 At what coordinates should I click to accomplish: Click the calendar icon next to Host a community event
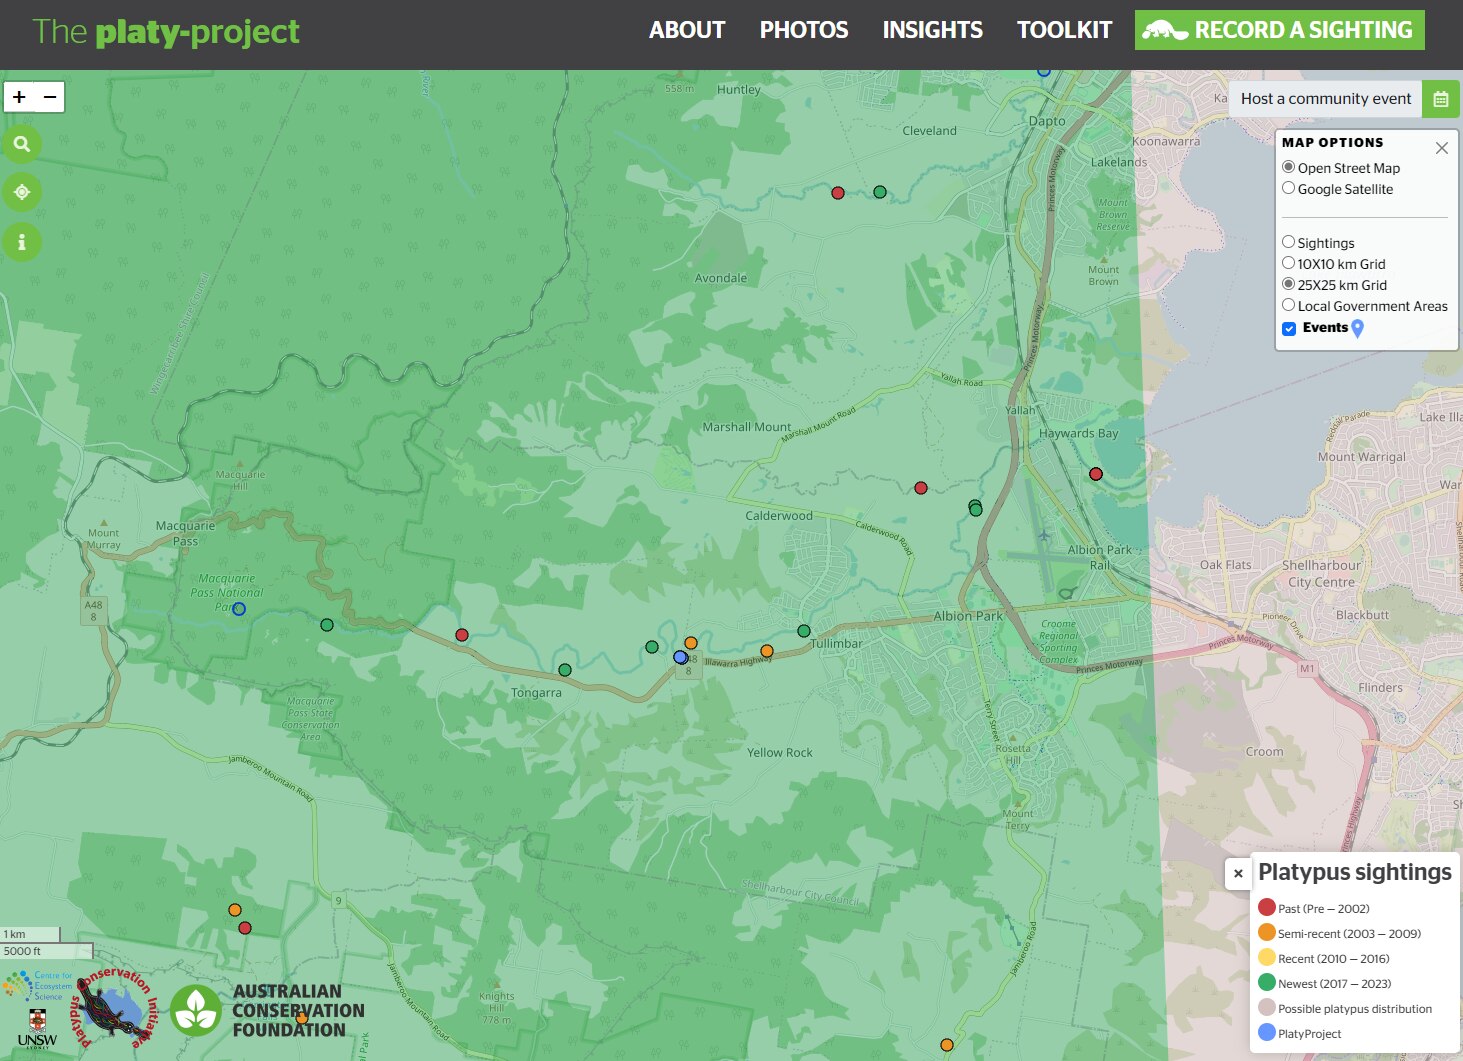click(1440, 98)
